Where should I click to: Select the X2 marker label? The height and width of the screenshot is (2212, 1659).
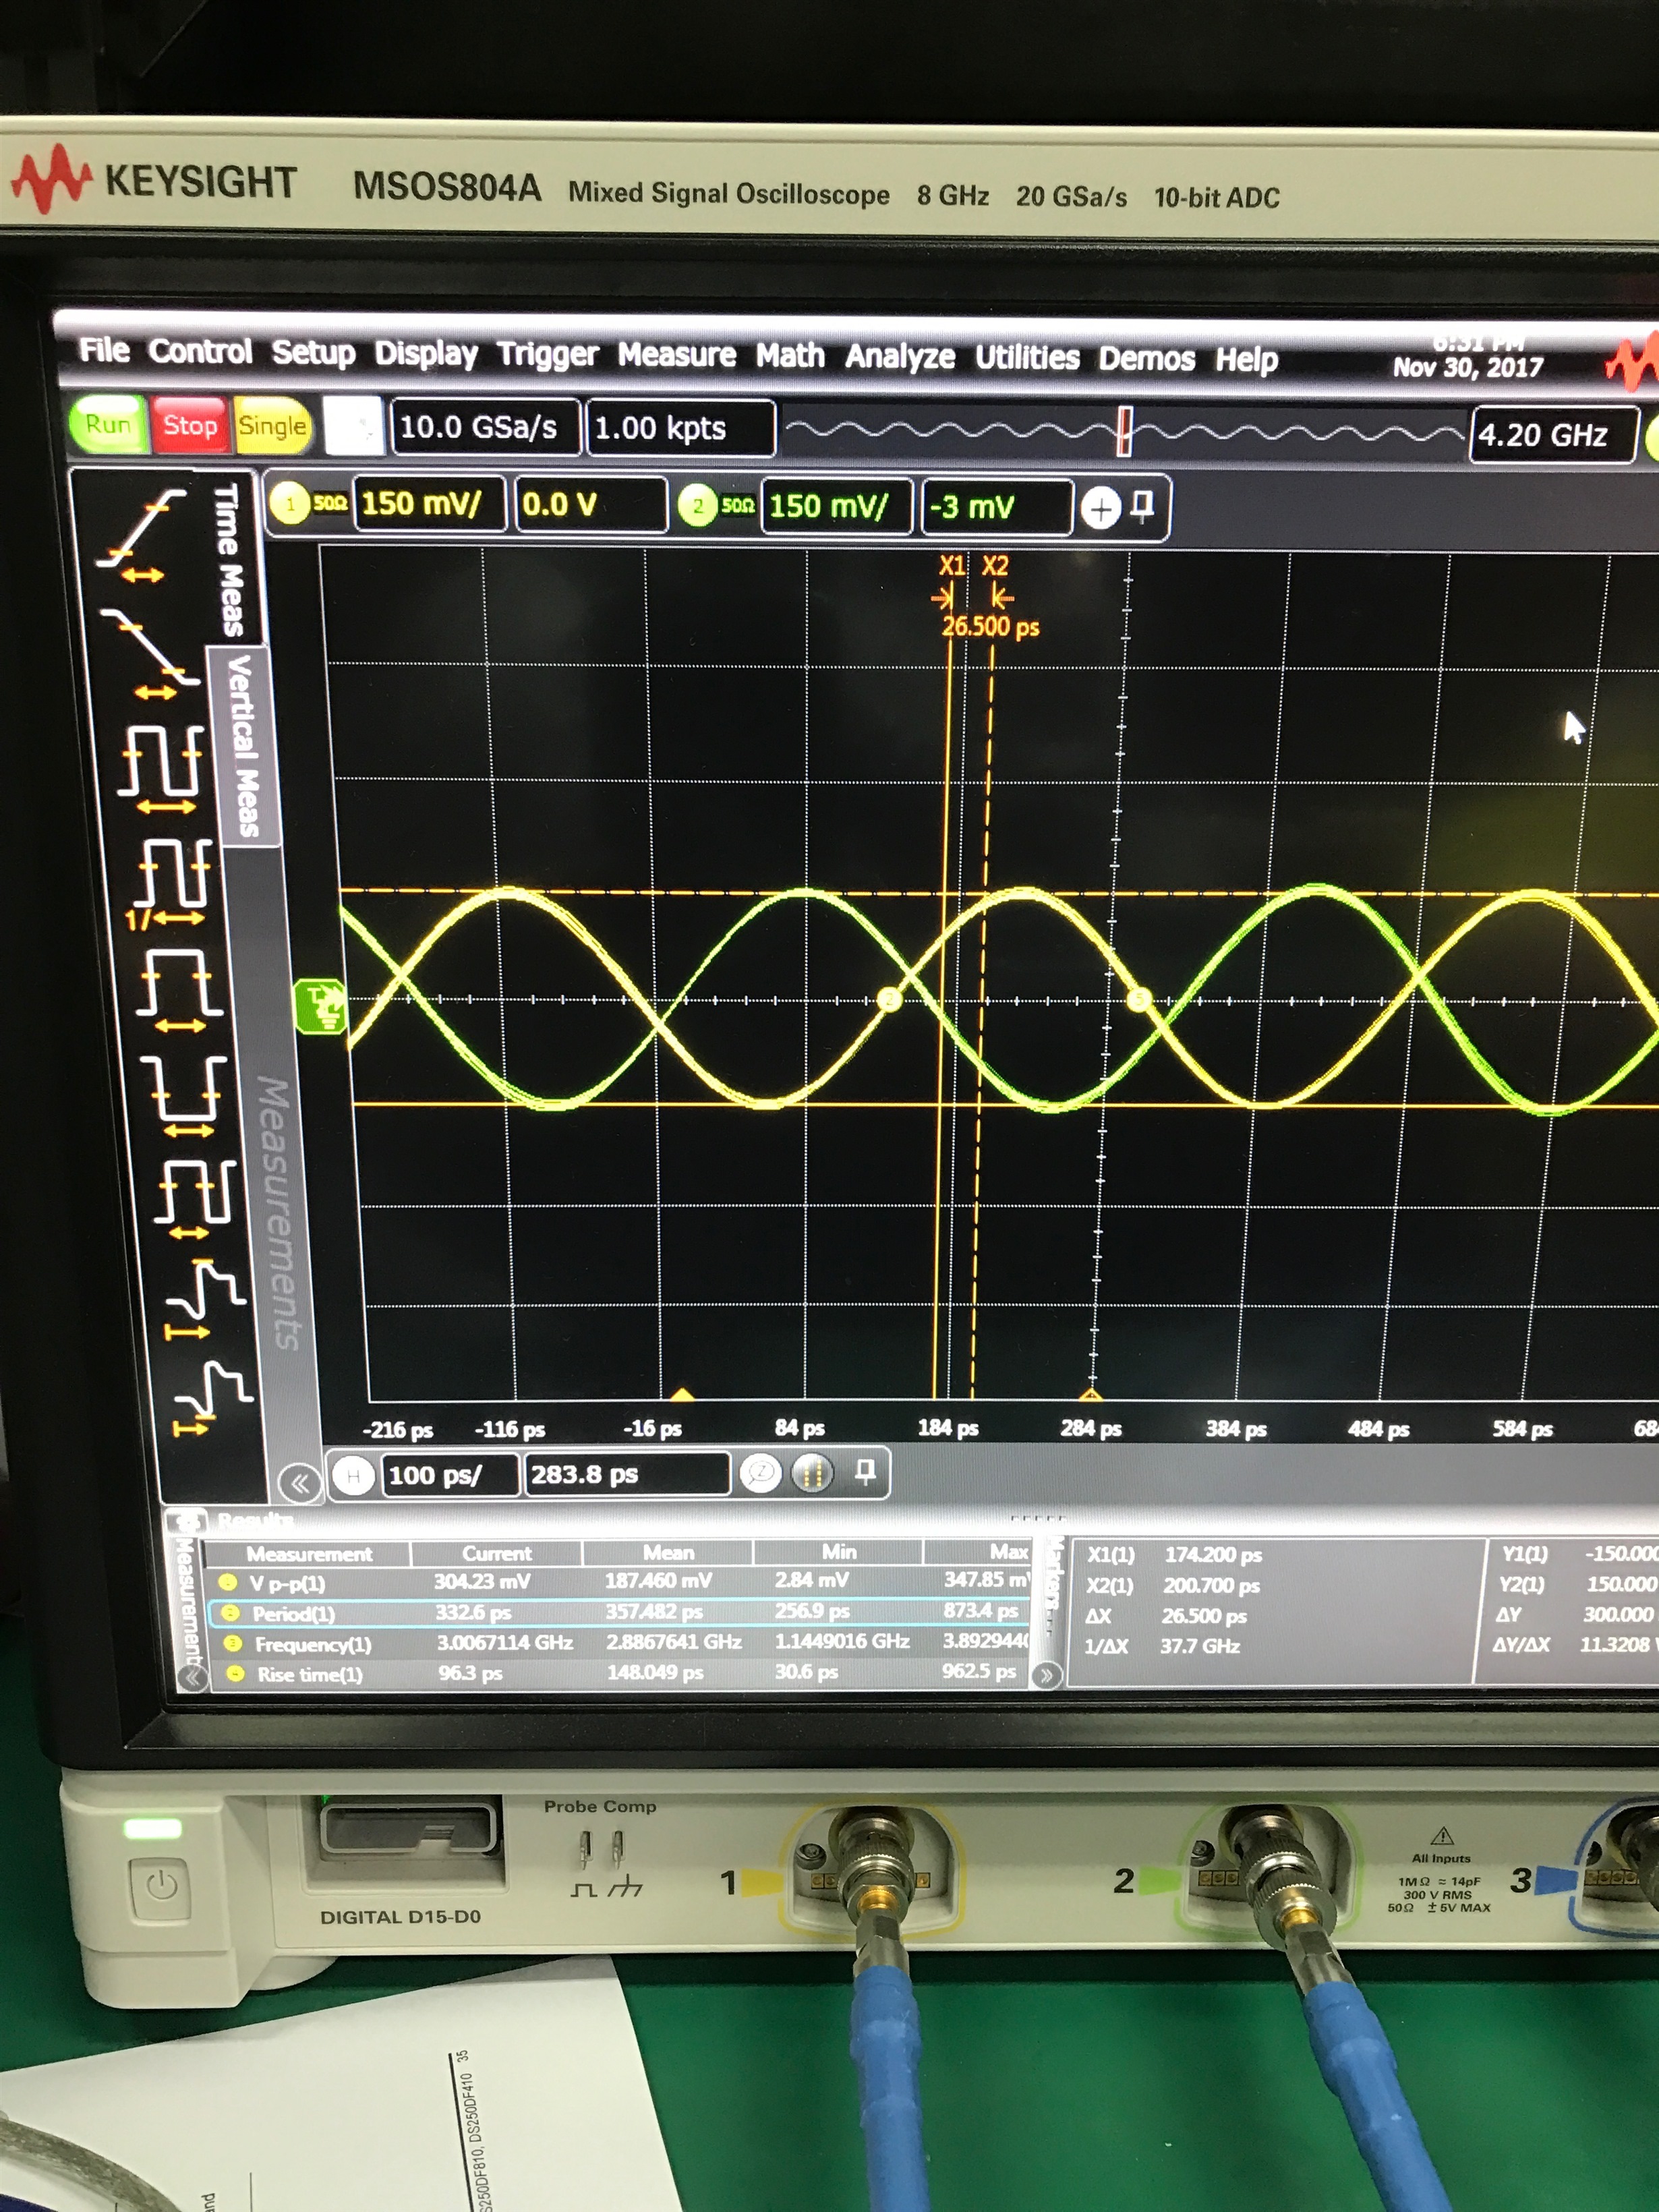pos(995,566)
